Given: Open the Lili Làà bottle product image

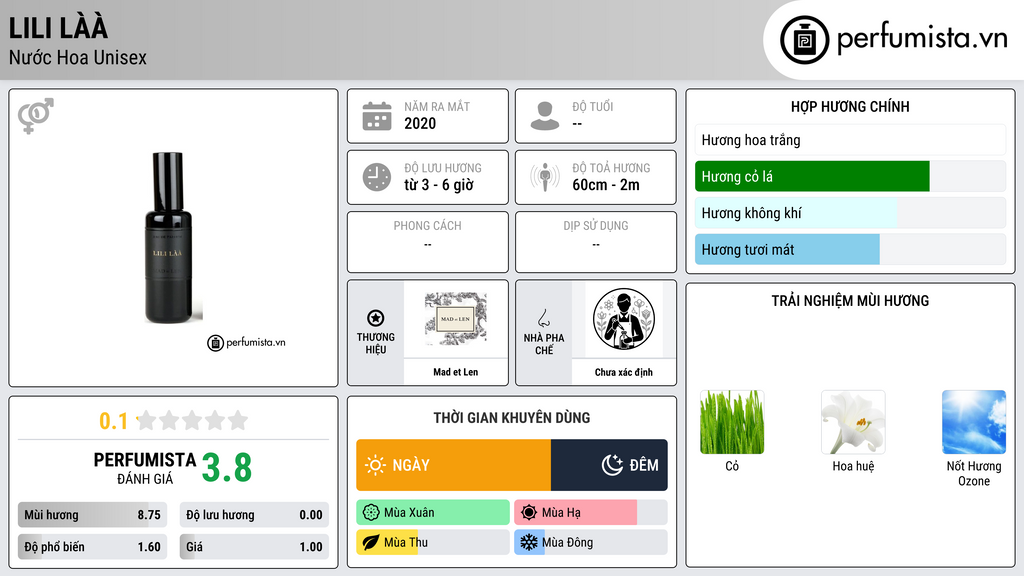Looking at the screenshot, I should [168, 238].
